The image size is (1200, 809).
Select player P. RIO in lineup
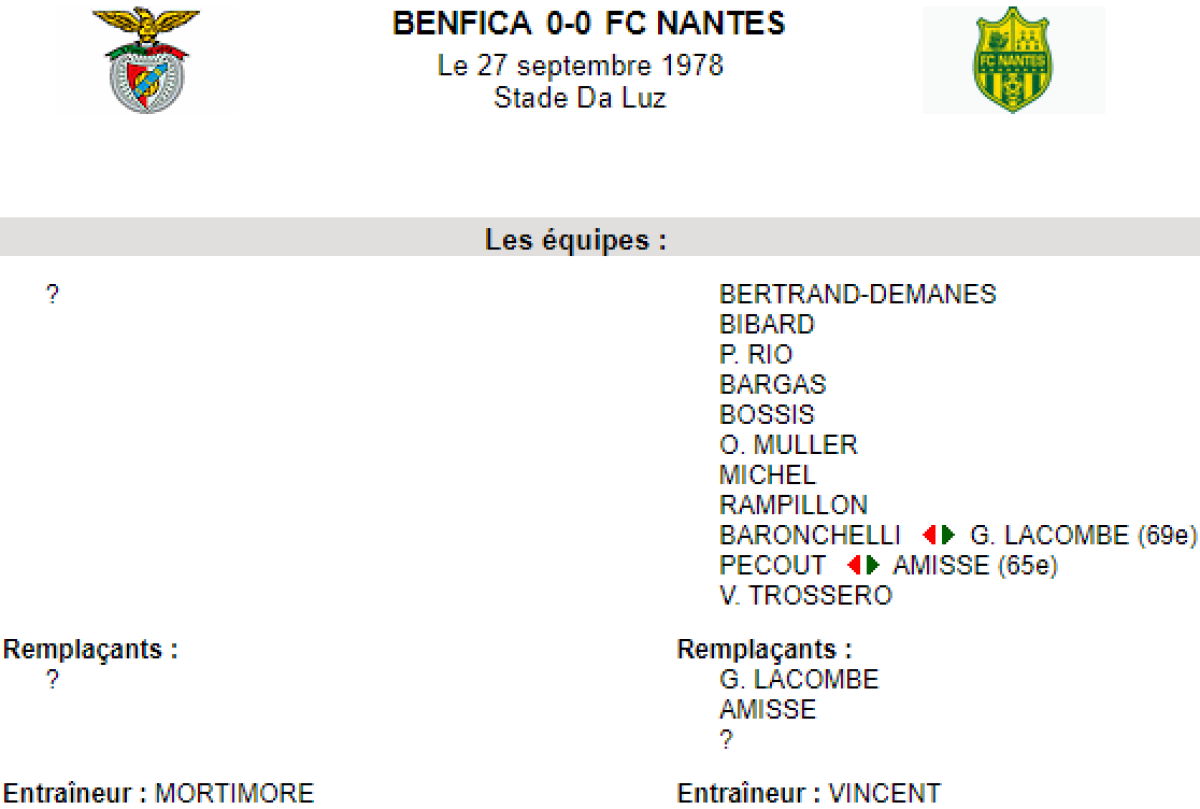tap(755, 355)
